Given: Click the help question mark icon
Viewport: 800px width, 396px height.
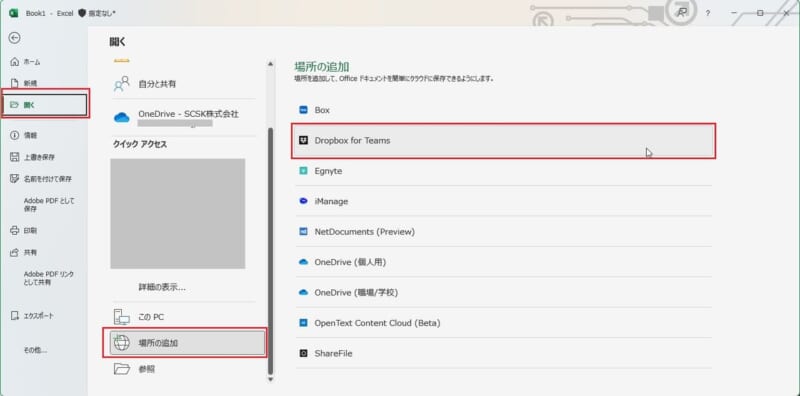Looking at the screenshot, I should click(708, 13).
